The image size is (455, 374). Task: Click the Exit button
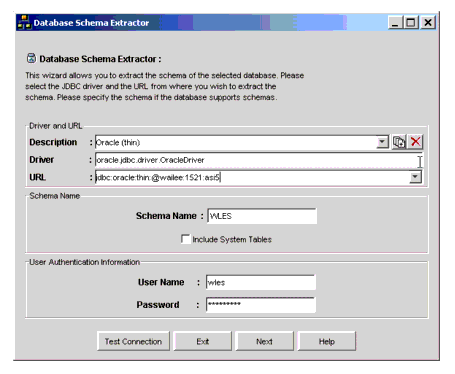coord(203,341)
